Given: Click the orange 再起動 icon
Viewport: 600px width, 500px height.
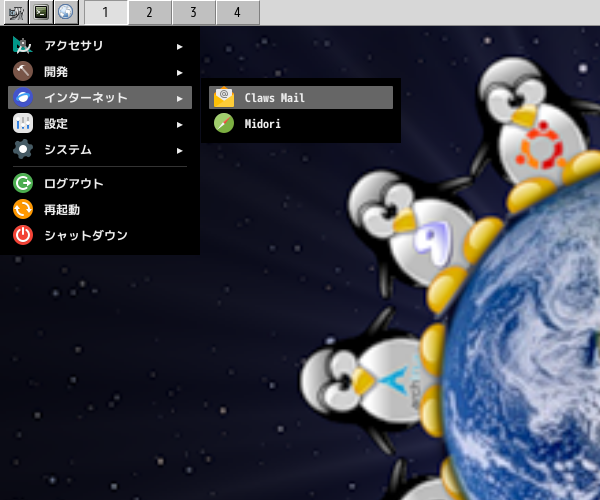Looking at the screenshot, I should (23, 209).
